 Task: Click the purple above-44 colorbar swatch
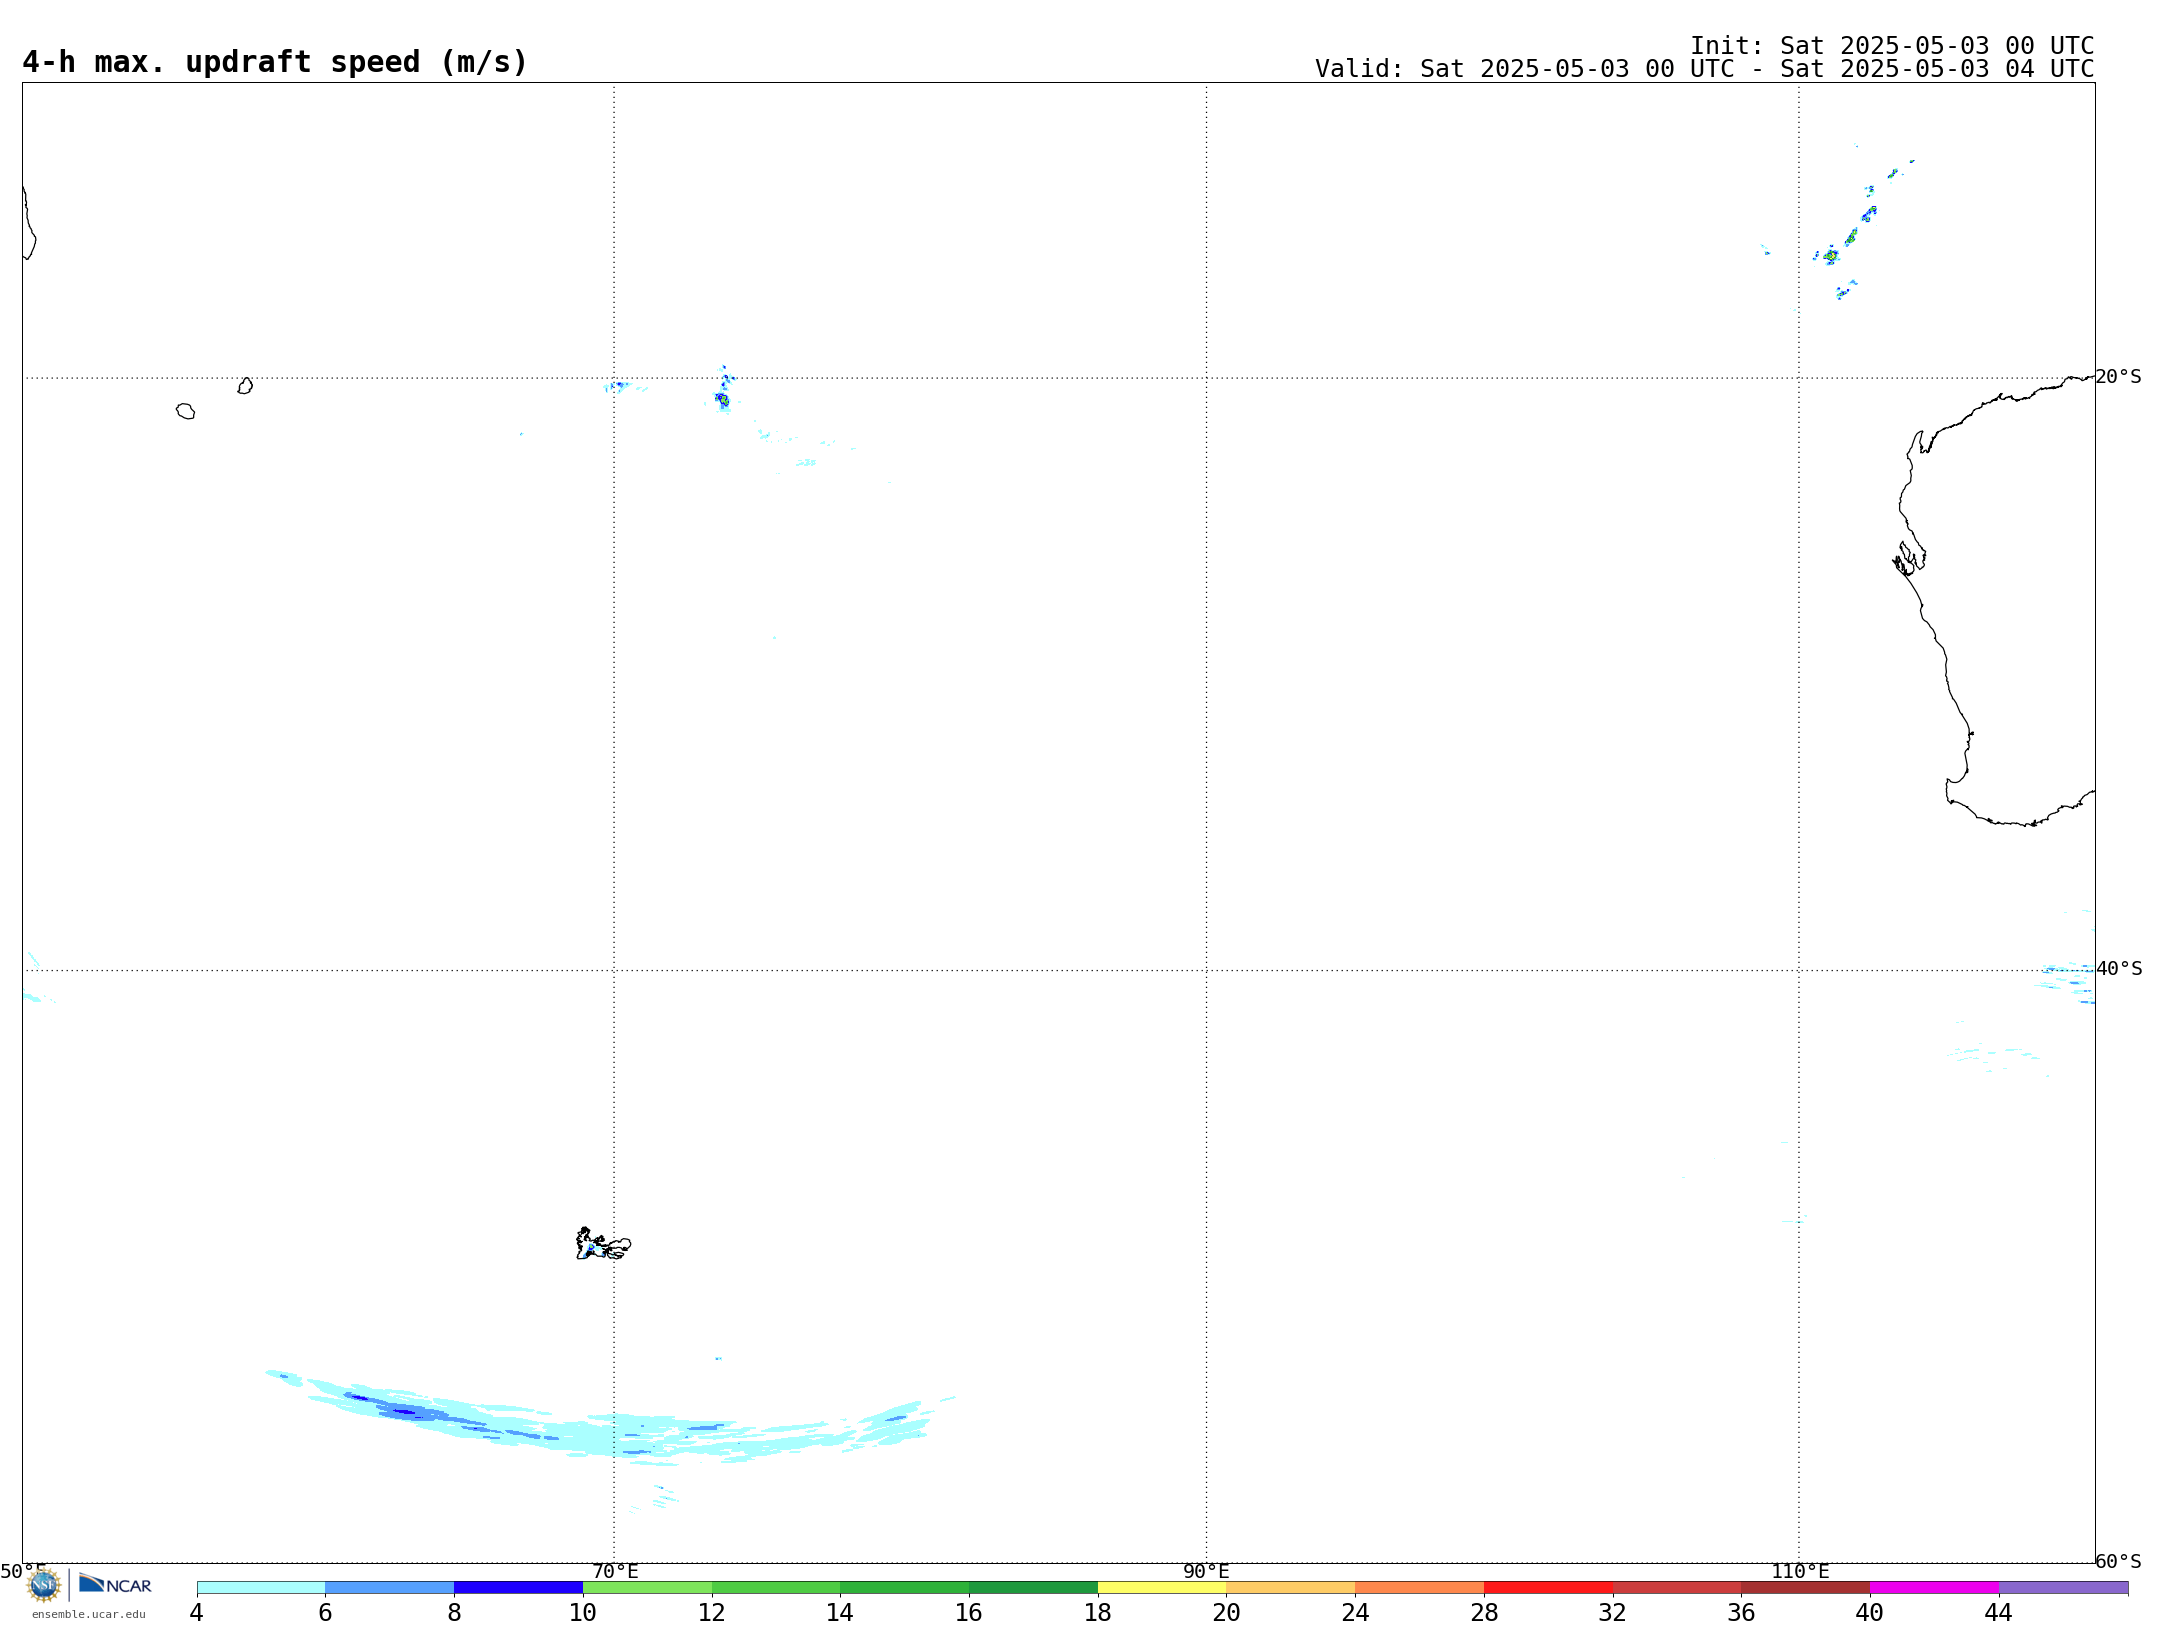click(x=2063, y=1588)
